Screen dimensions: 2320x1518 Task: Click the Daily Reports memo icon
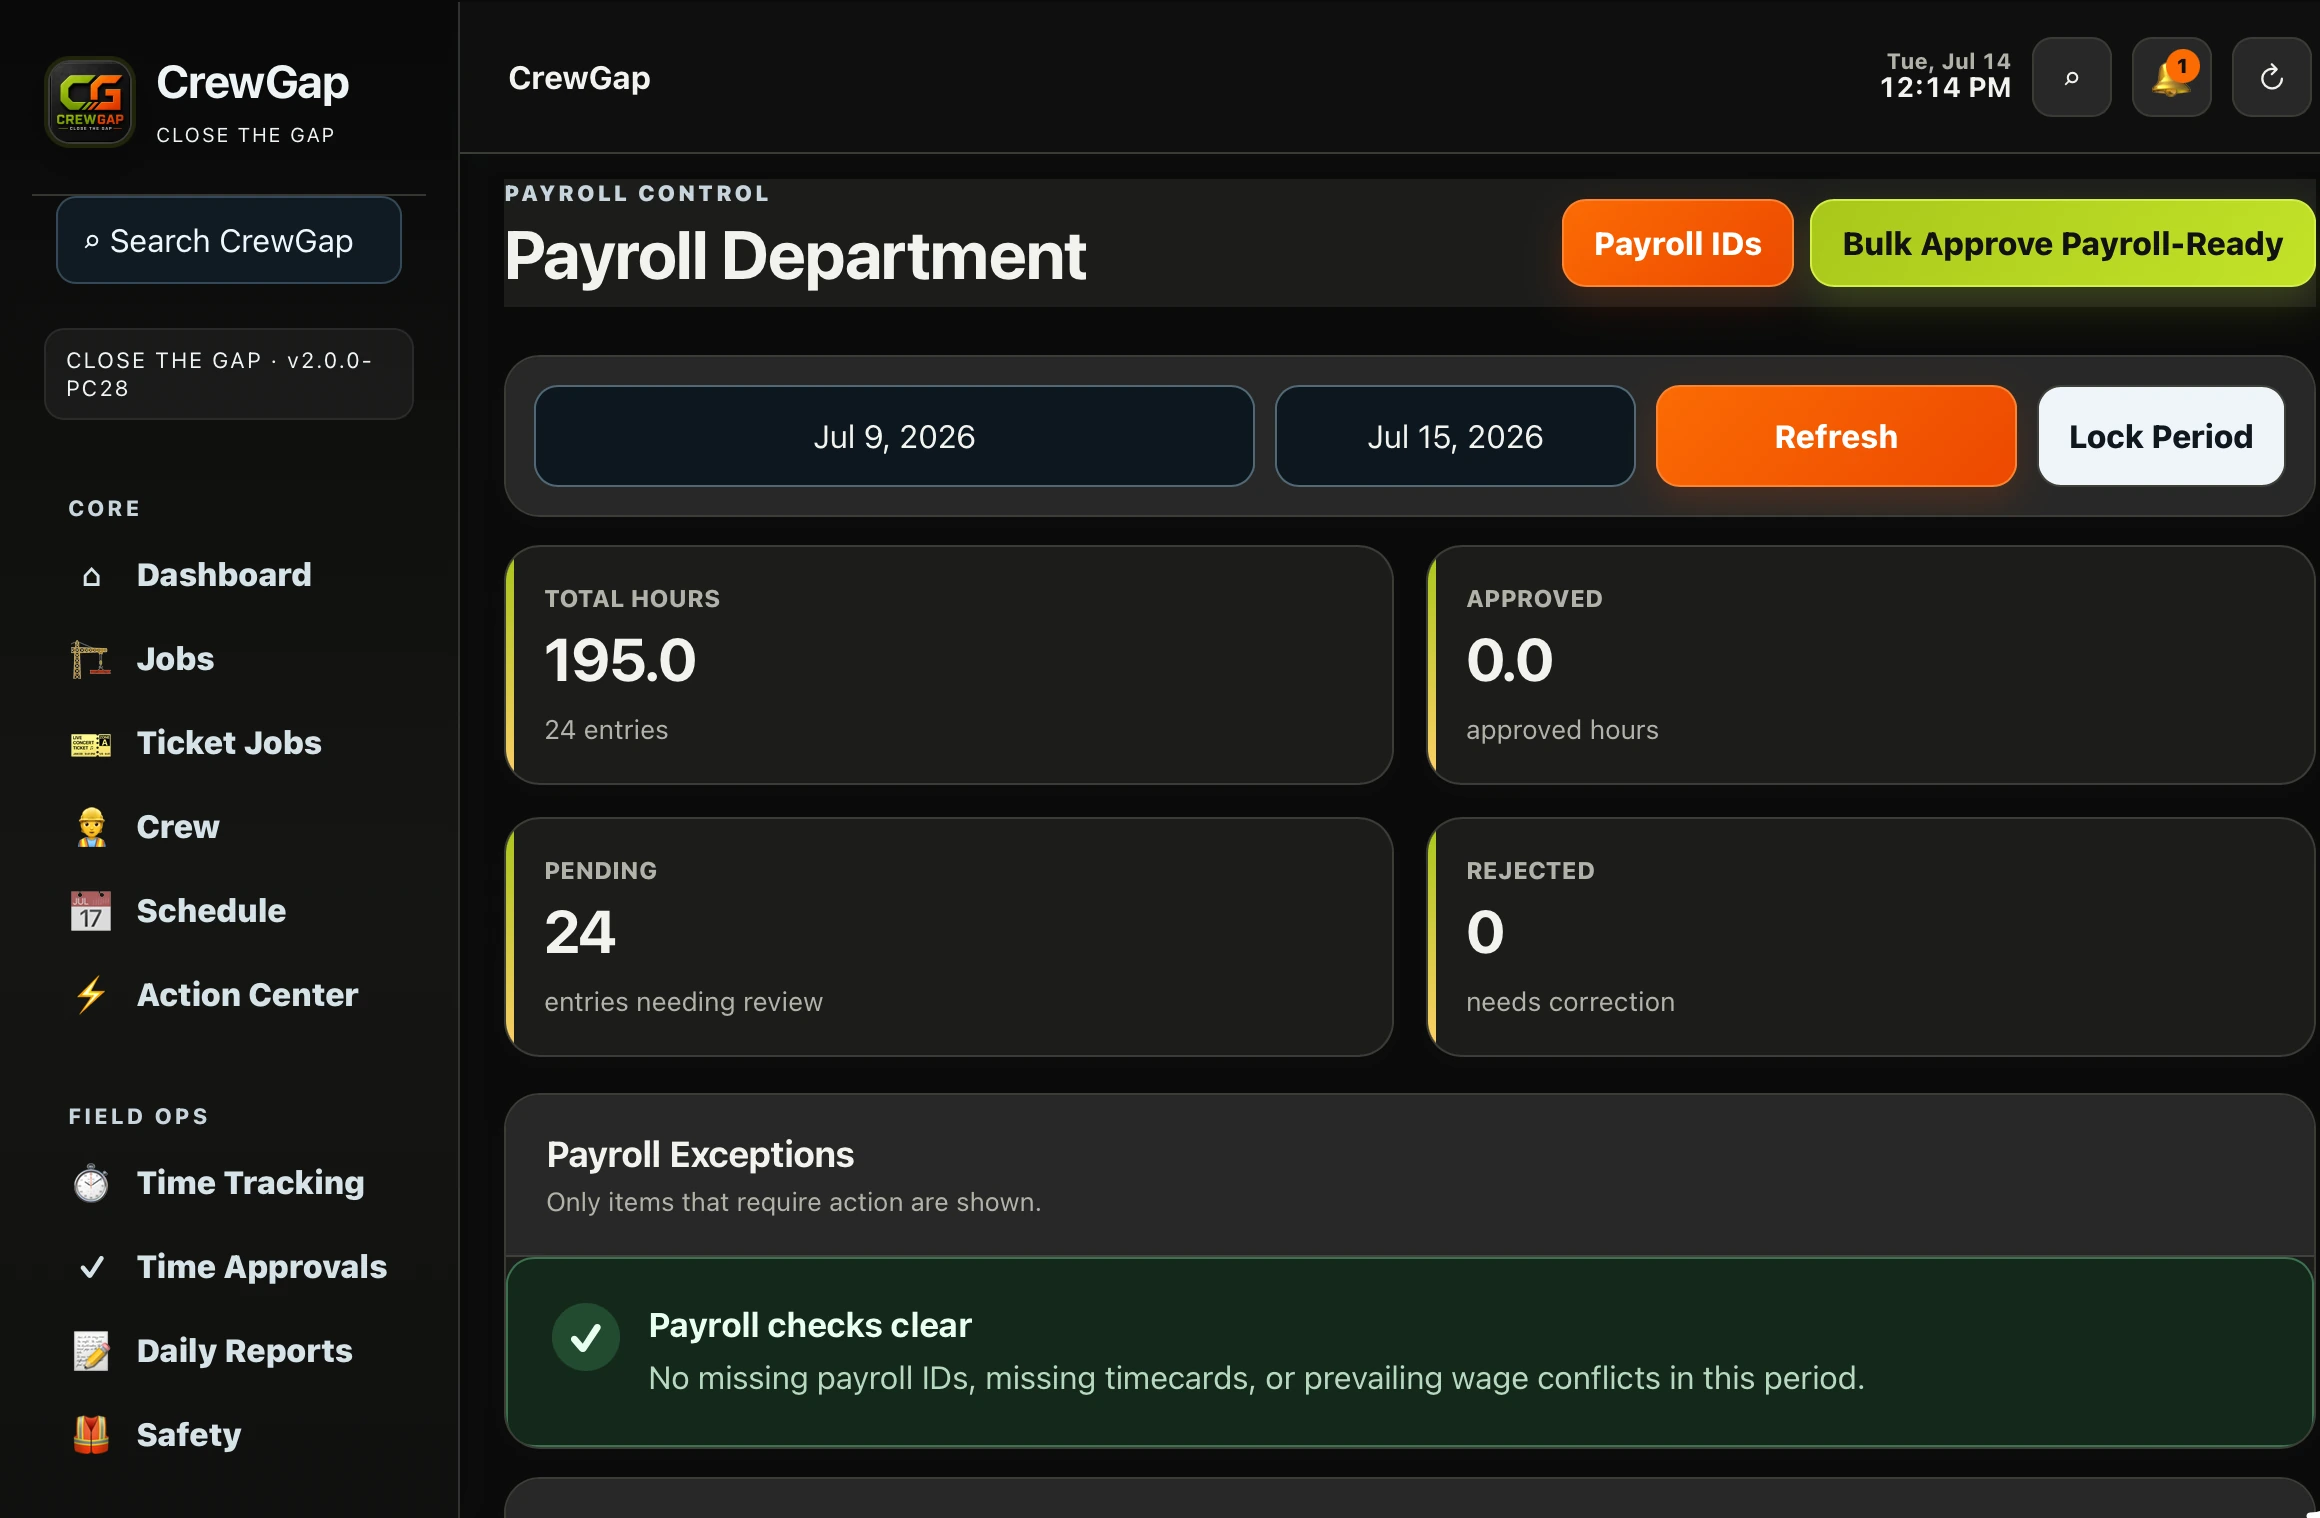[x=91, y=1351]
